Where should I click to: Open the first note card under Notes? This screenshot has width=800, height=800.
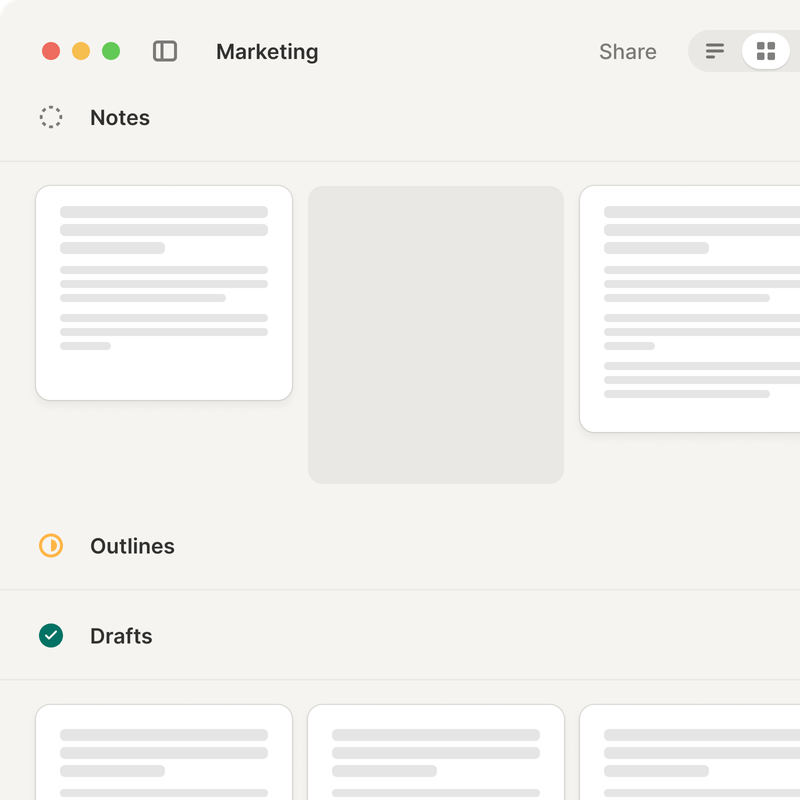pyautogui.click(x=163, y=293)
